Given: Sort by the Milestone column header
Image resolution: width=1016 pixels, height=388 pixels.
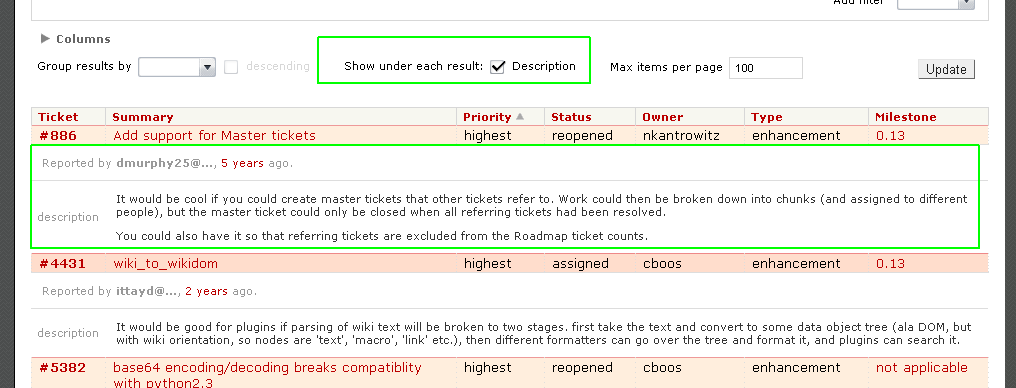Looking at the screenshot, I should (x=906, y=117).
